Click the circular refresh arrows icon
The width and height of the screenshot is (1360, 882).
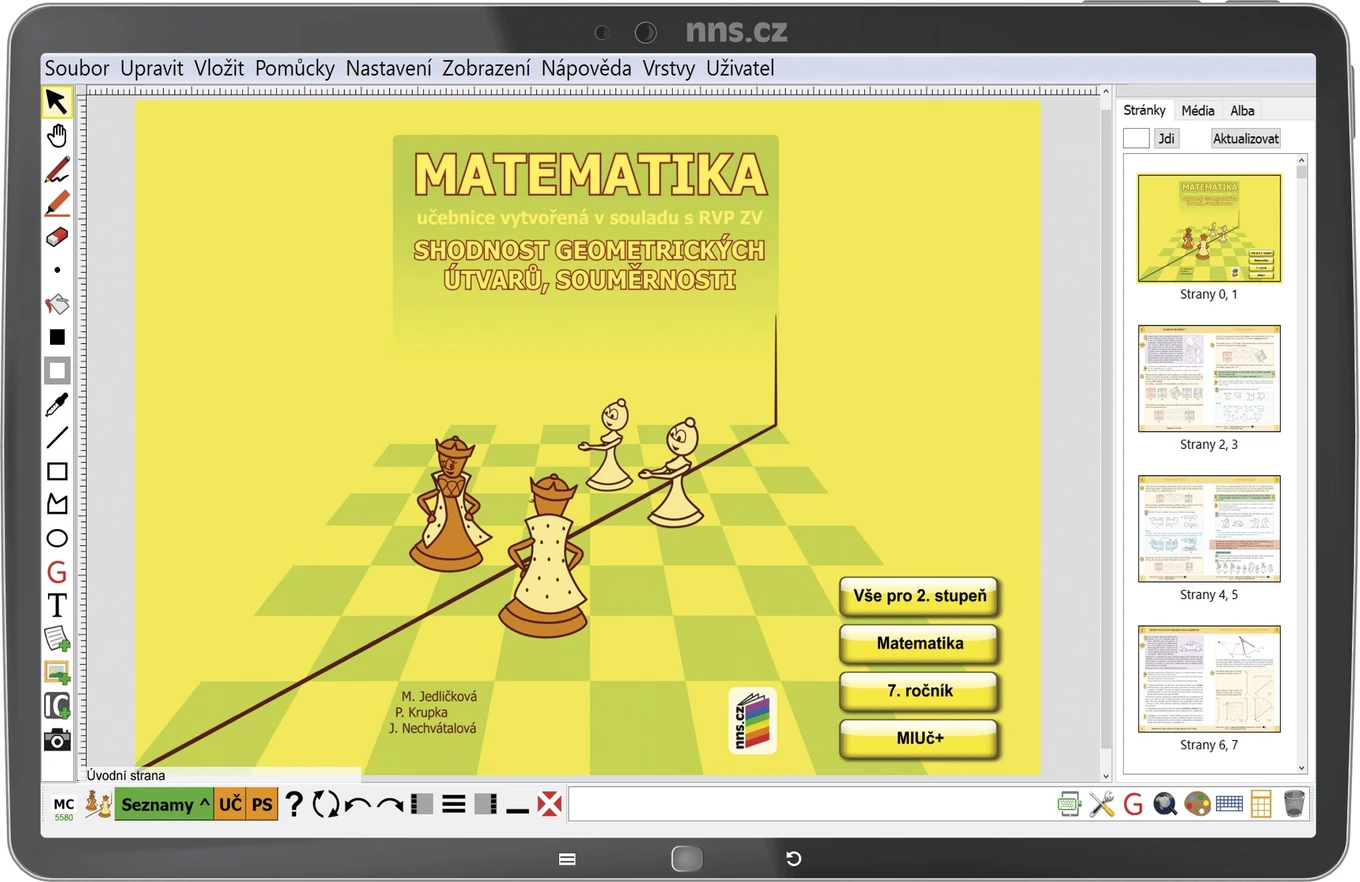(326, 804)
